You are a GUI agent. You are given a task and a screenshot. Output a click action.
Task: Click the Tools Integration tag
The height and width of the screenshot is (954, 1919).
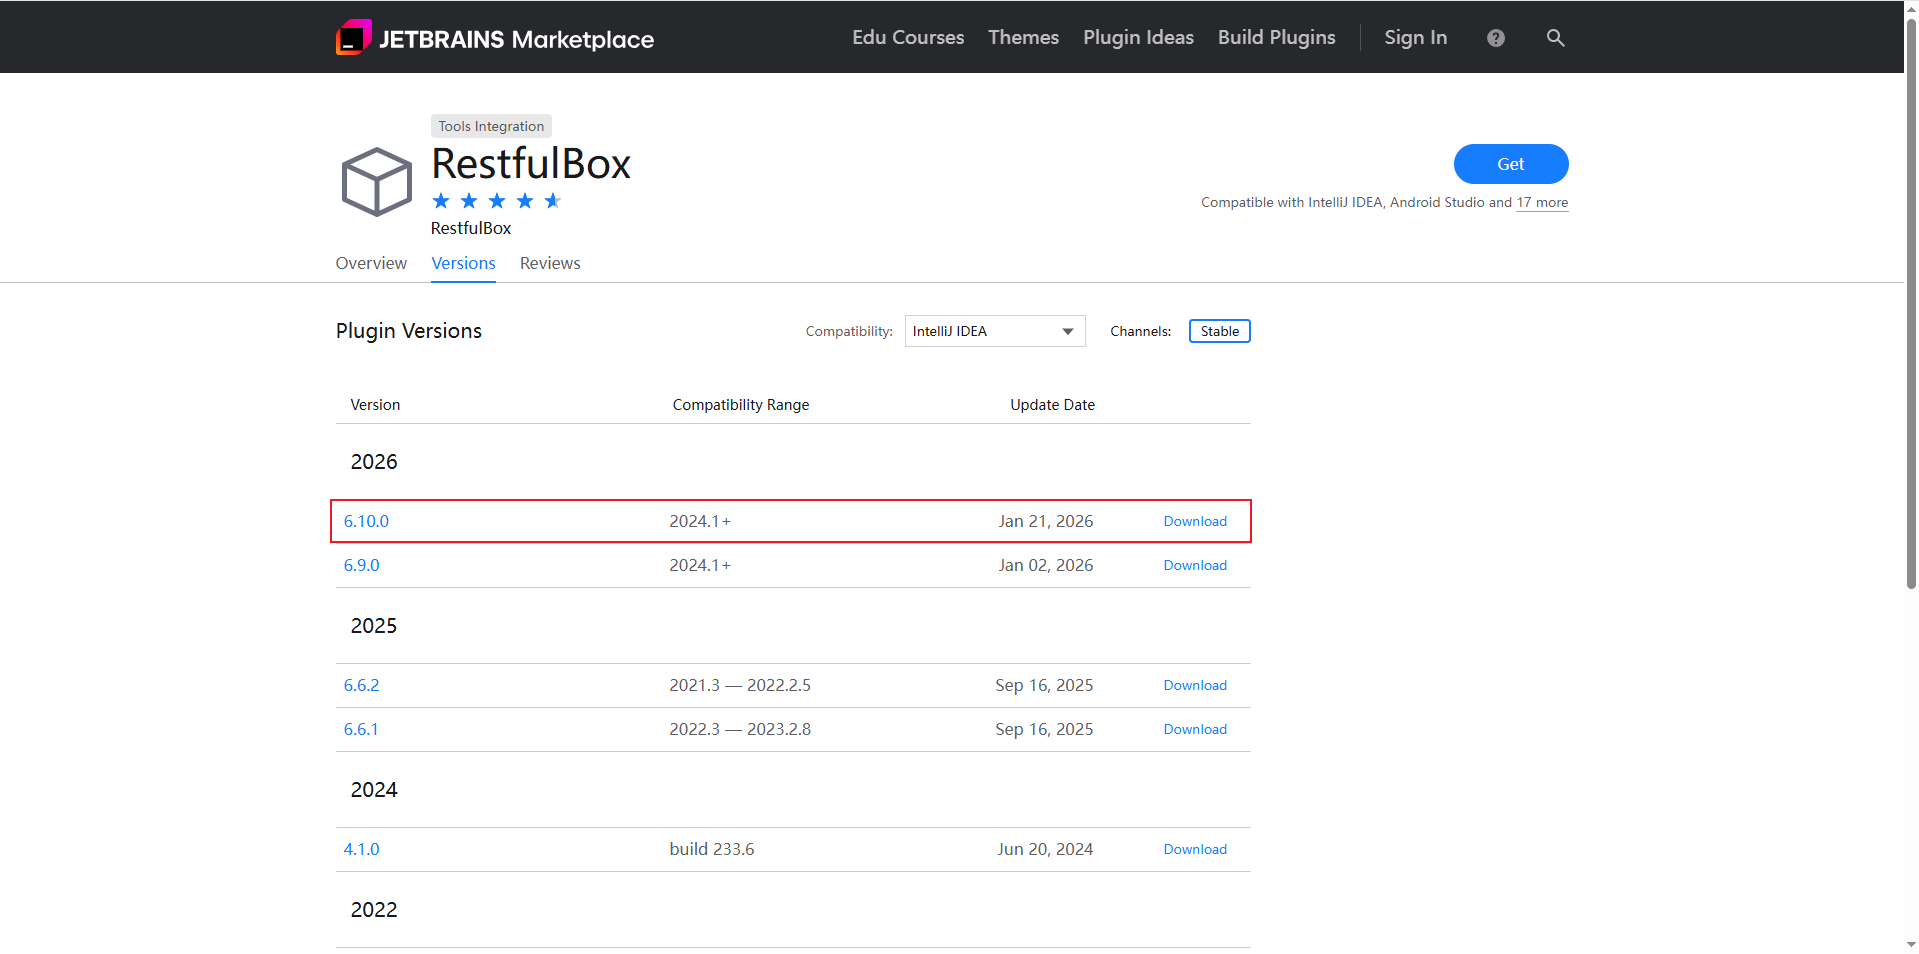point(491,126)
